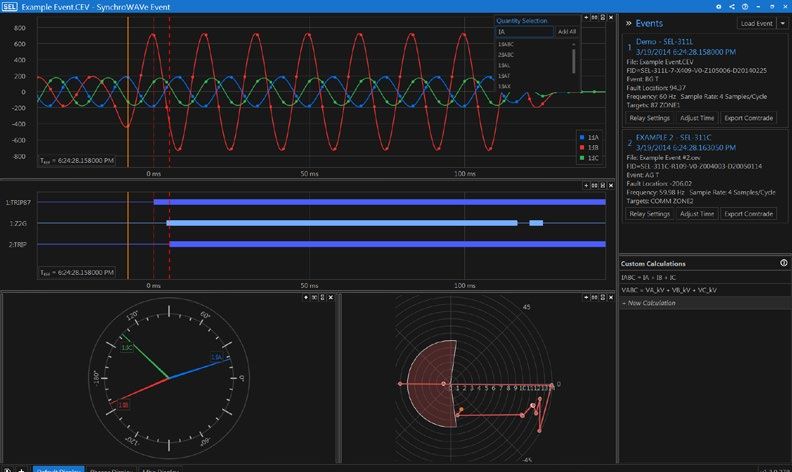
Task: Open the help icon in the title bar
Action: (x=745, y=7)
